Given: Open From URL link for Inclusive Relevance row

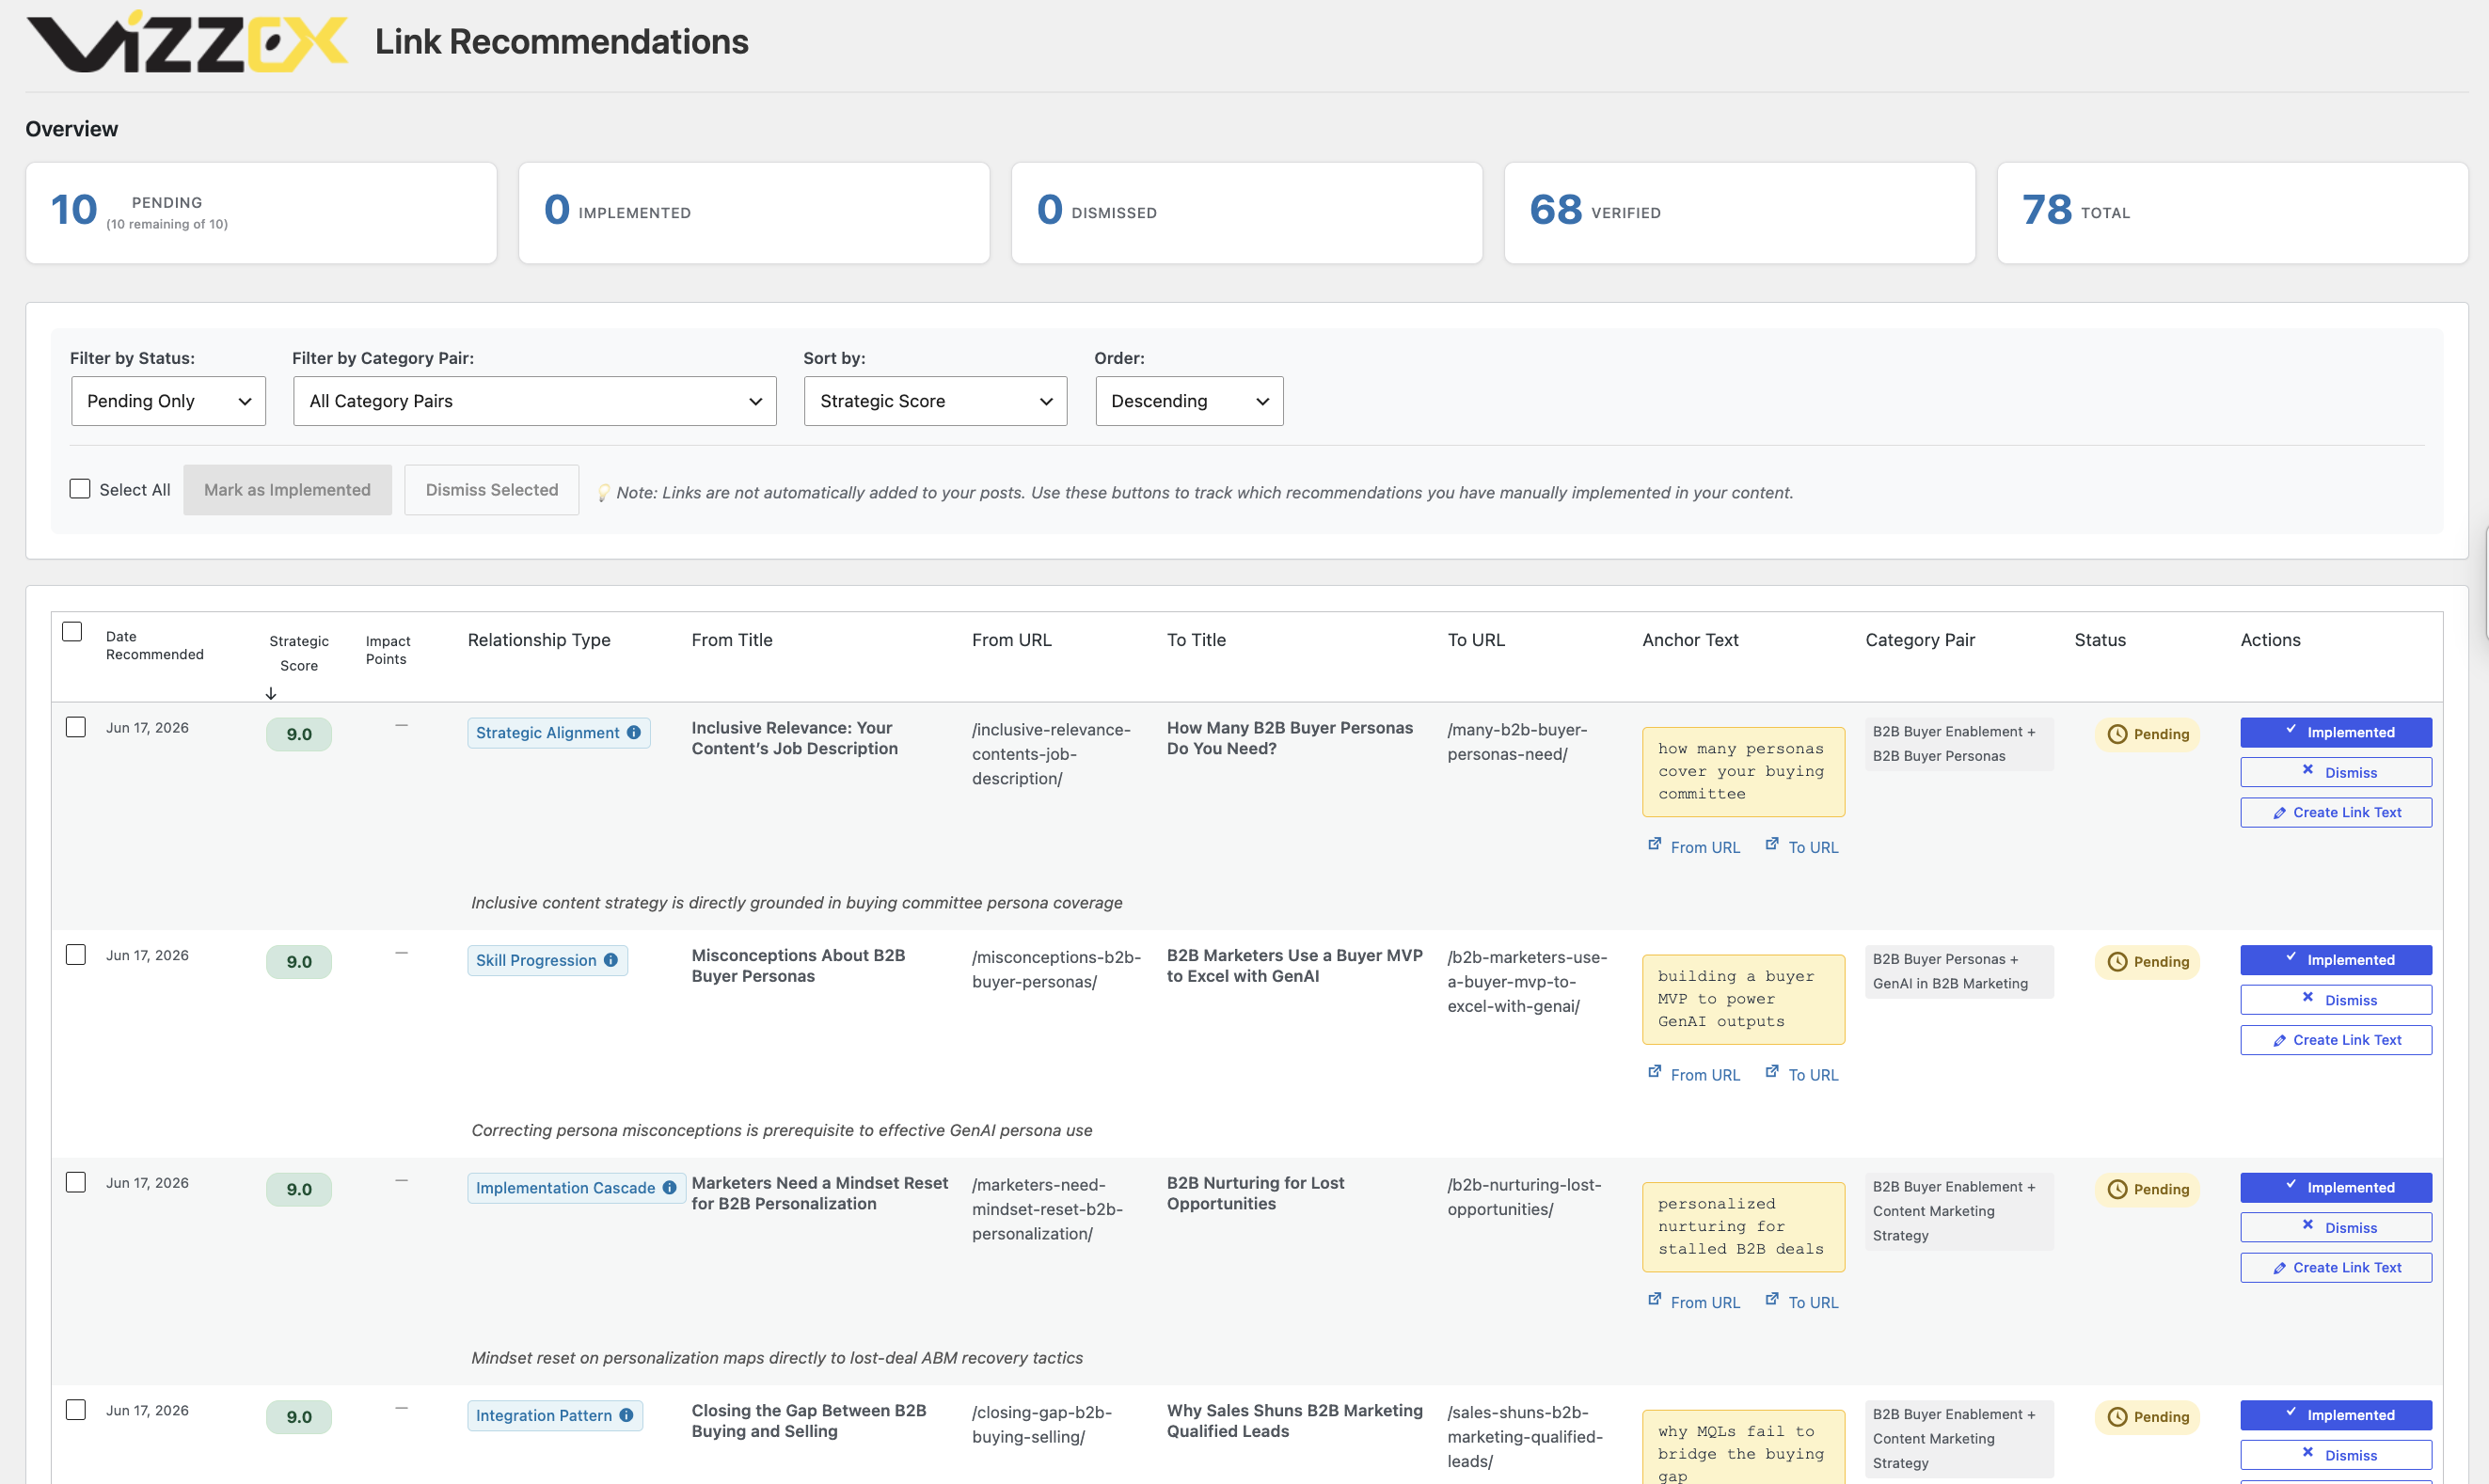Looking at the screenshot, I should [1694, 847].
